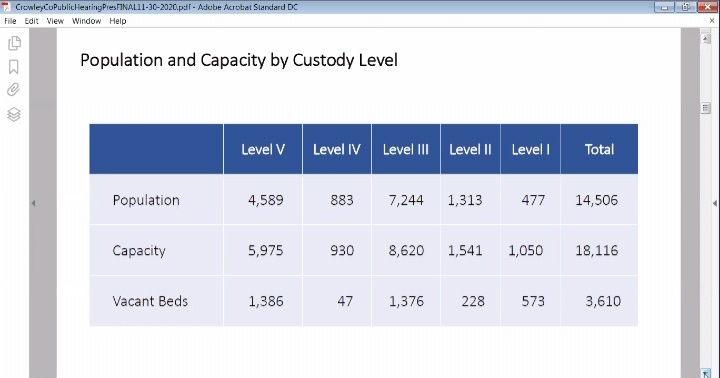Click the 'Vacant Beds' row label
The height and width of the screenshot is (378, 720).
(150, 301)
